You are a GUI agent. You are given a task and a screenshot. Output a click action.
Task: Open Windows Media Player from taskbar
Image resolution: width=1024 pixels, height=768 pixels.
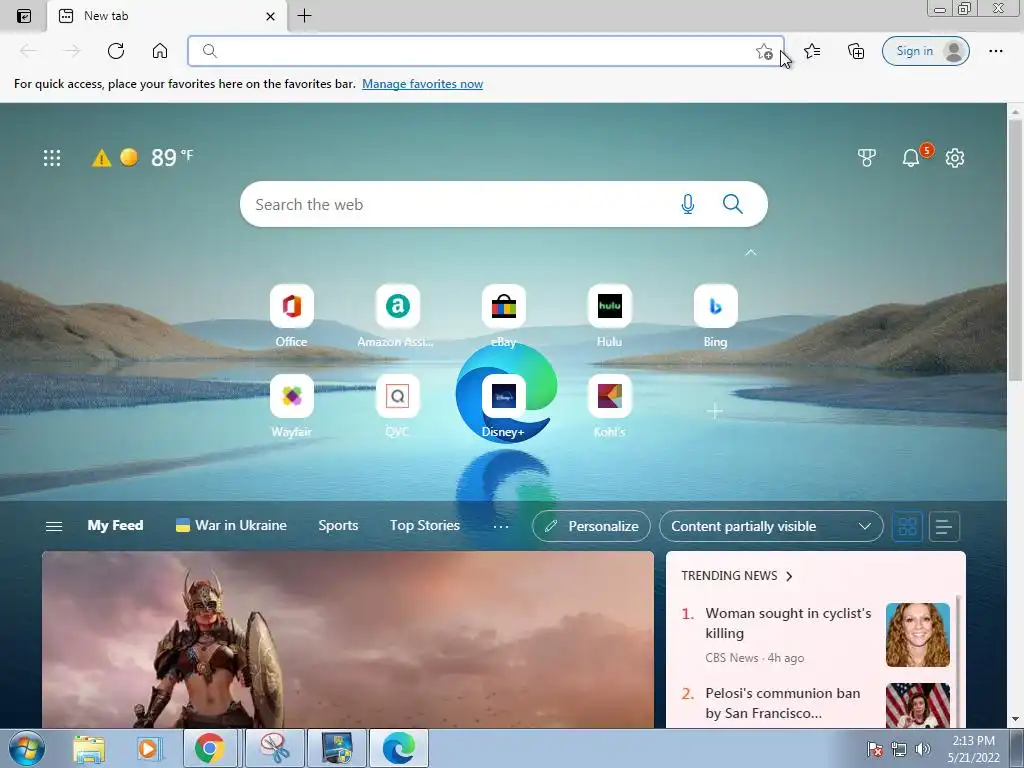(148, 748)
